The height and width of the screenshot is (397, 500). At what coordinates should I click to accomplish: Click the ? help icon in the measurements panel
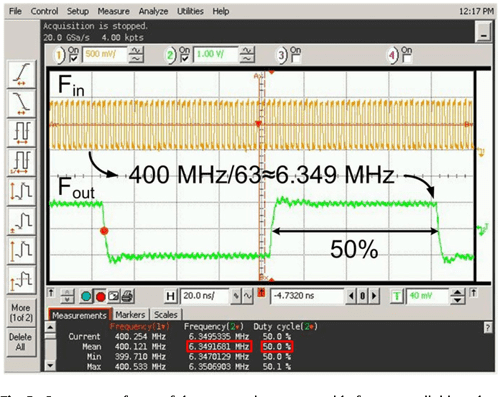click(488, 328)
